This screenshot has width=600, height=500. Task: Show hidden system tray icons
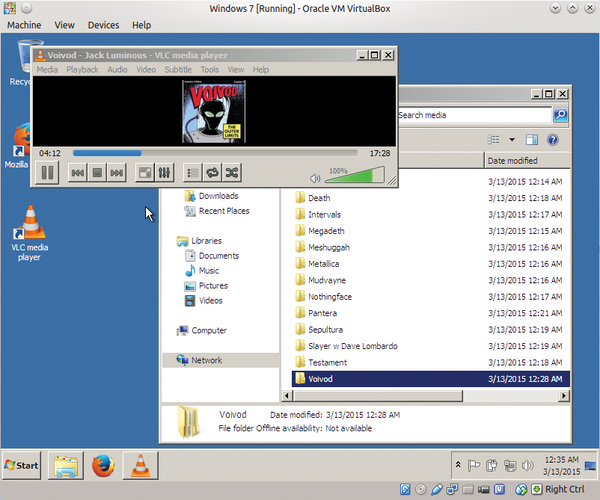[x=458, y=464]
